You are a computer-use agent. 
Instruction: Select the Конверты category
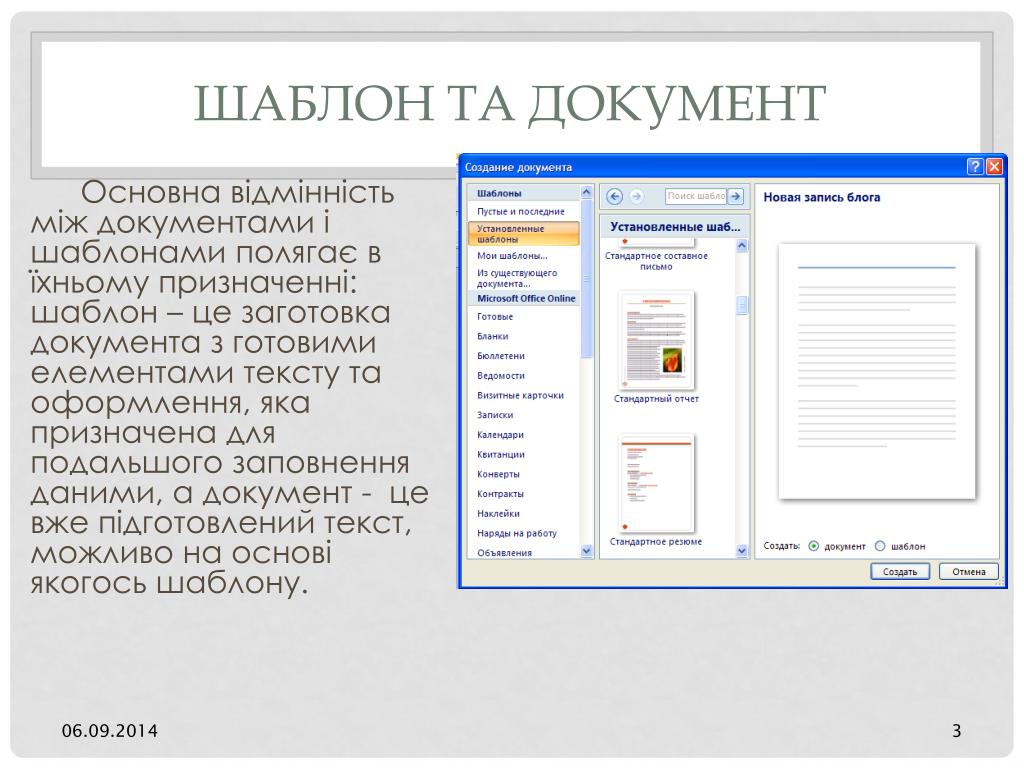(x=498, y=474)
